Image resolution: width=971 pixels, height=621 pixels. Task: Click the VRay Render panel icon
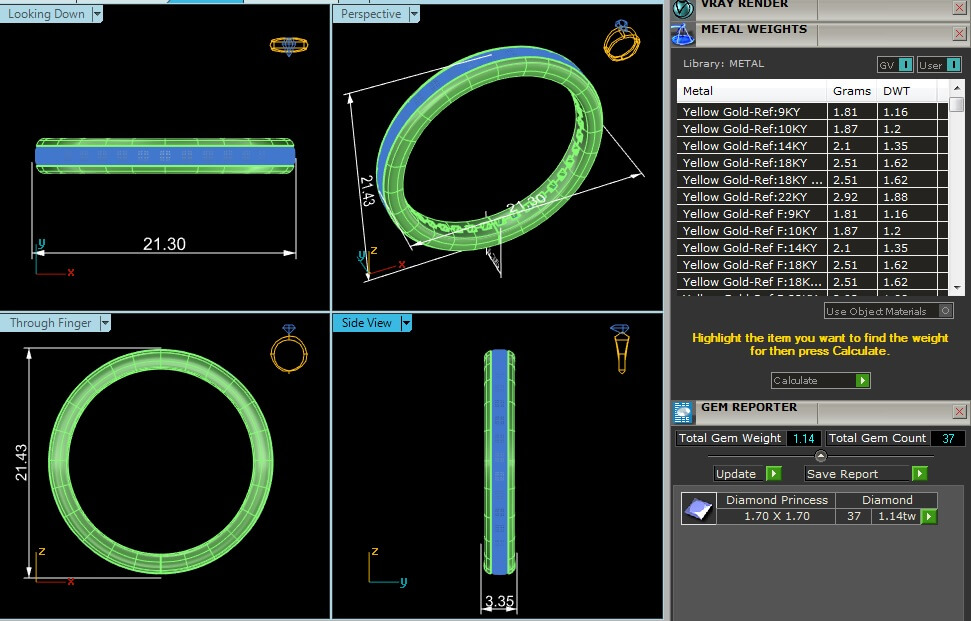tap(683, 8)
